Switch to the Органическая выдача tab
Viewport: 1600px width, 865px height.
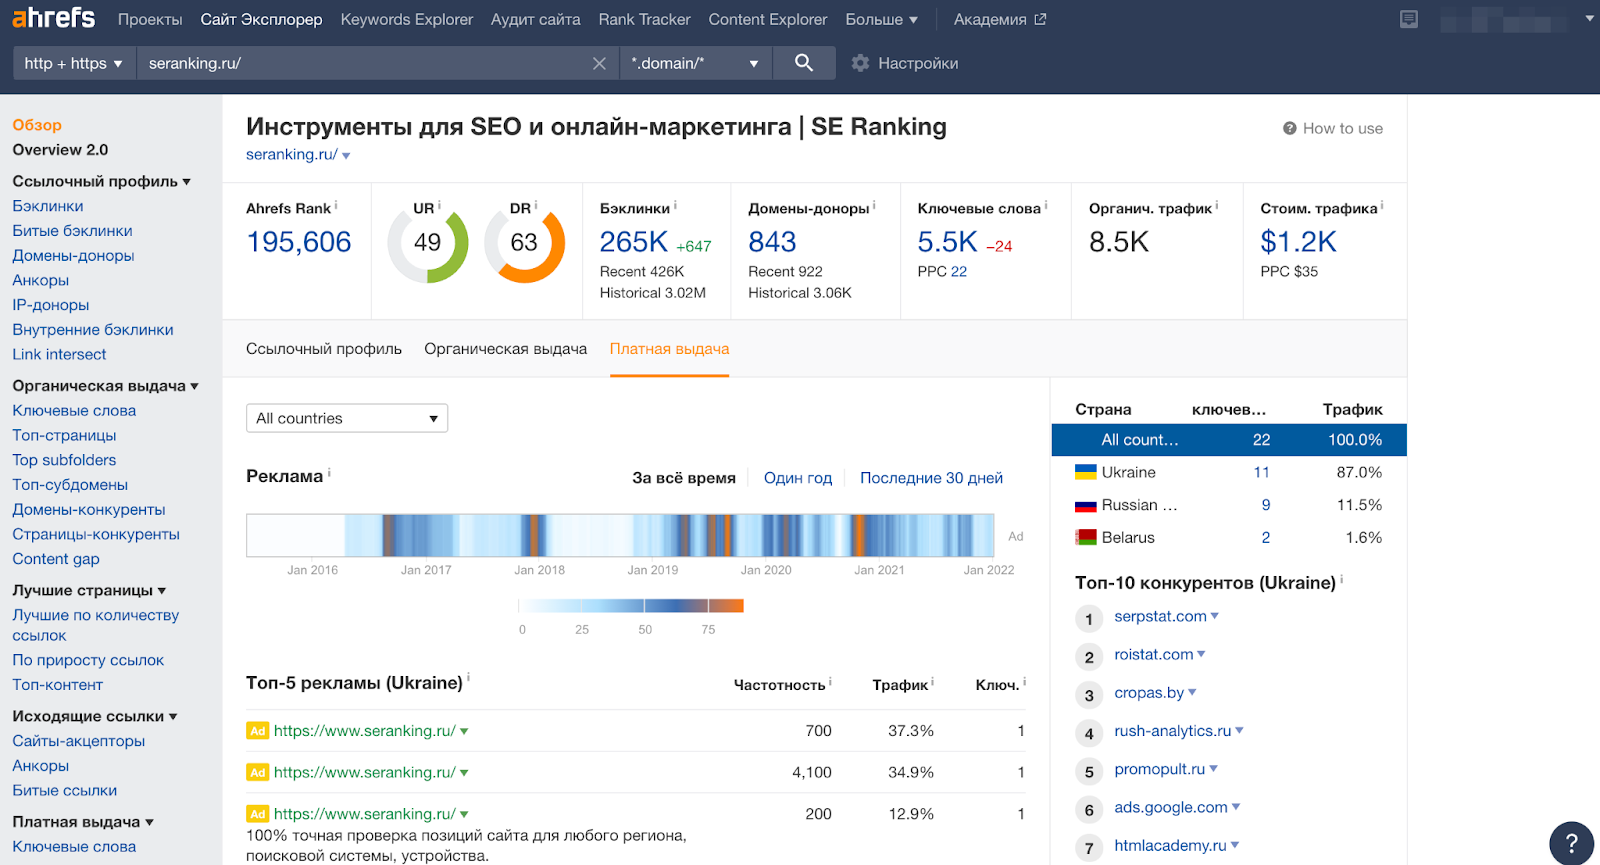[505, 349]
